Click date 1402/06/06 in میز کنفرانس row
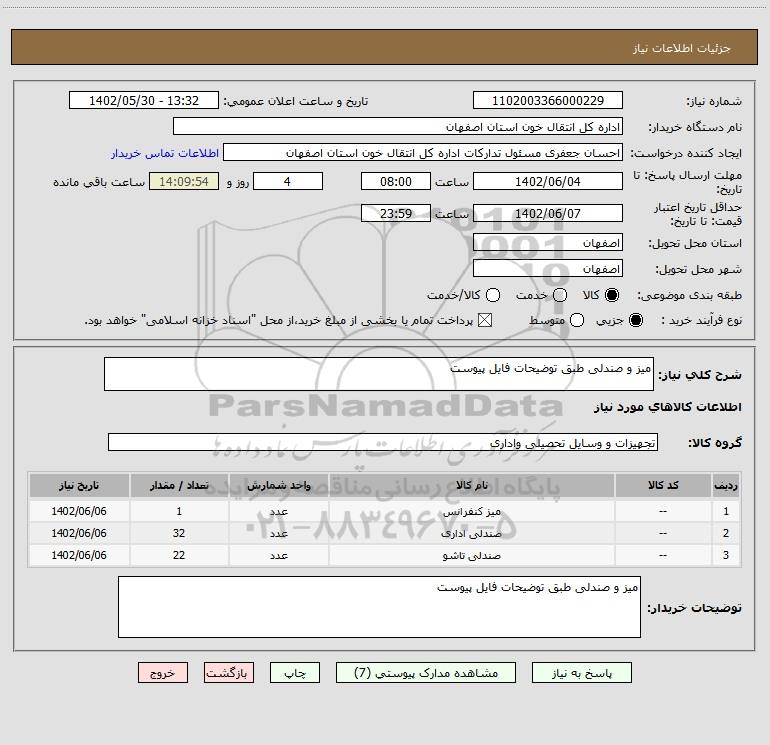The height and width of the screenshot is (745, 770). click(79, 511)
